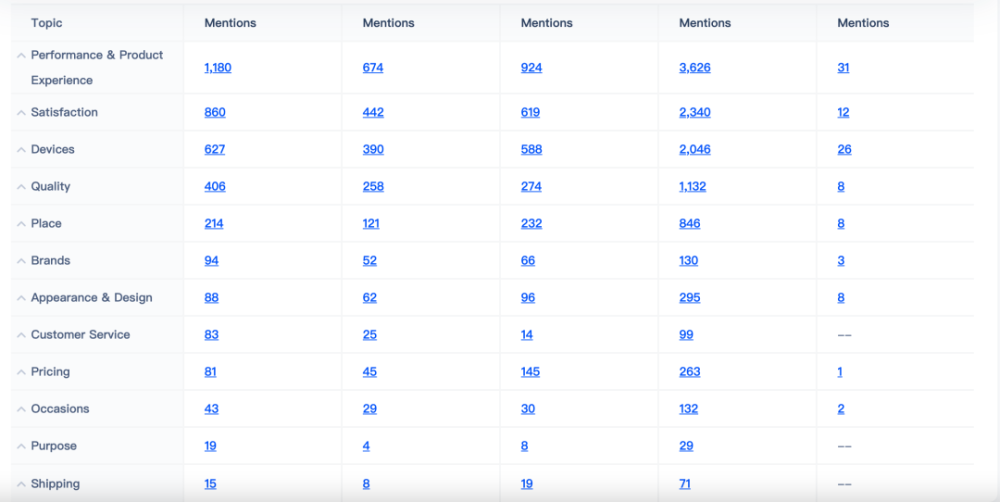Viewport: 1000px width, 502px height.
Task: Toggle the Occasions row chevron
Action: click(21, 409)
